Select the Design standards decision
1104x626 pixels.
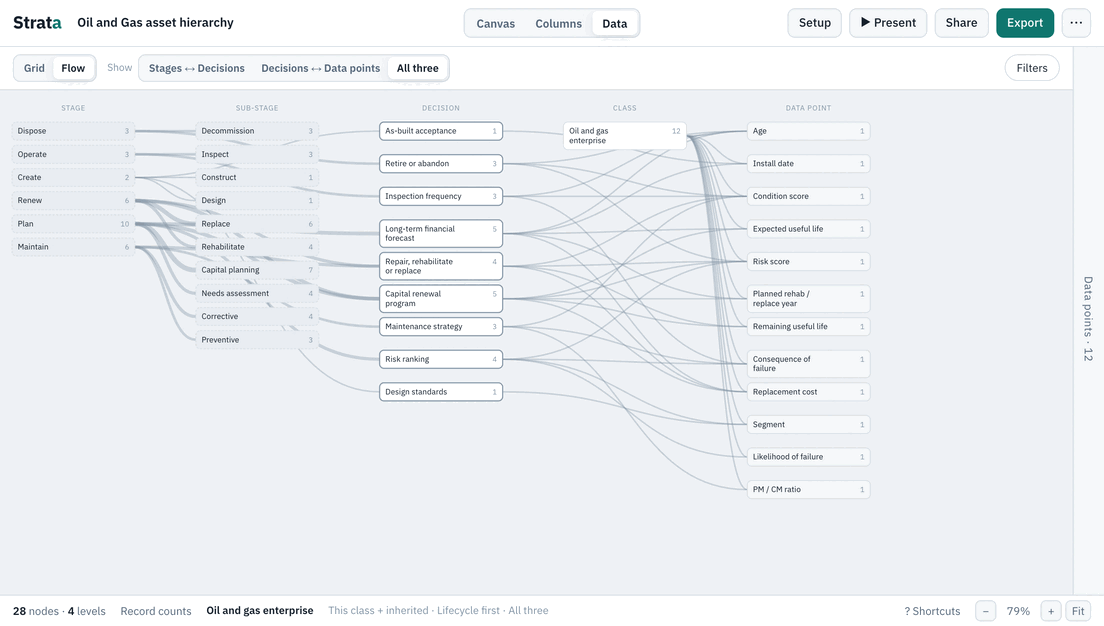pyautogui.click(x=441, y=392)
